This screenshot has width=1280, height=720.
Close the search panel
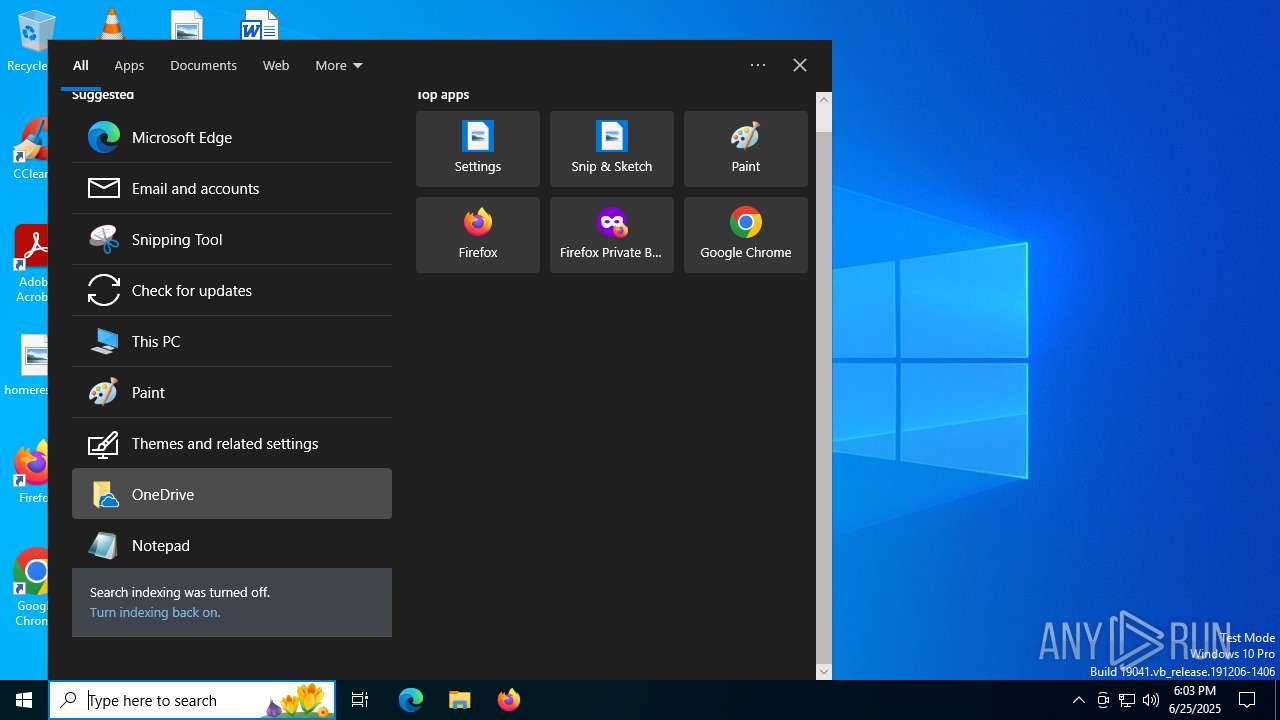pyautogui.click(x=800, y=65)
